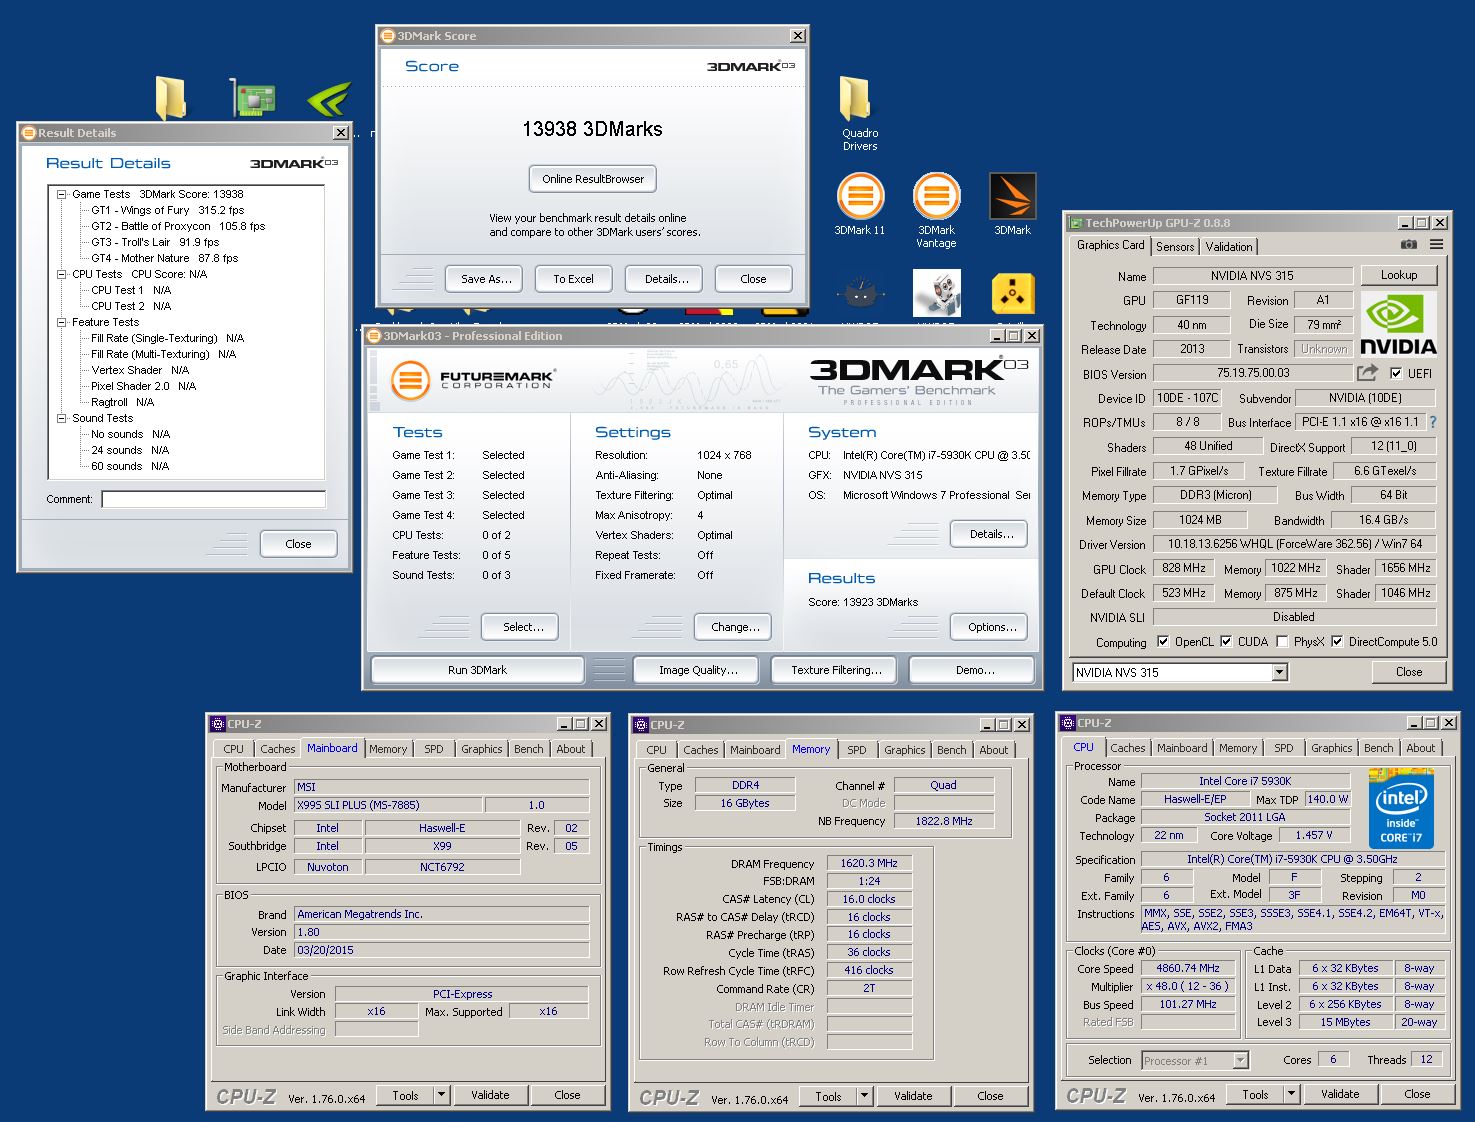Screen dimensions: 1475x1122
Task: Click the Core Speed value 4860.74 MHz
Action: (x=1188, y=968)
